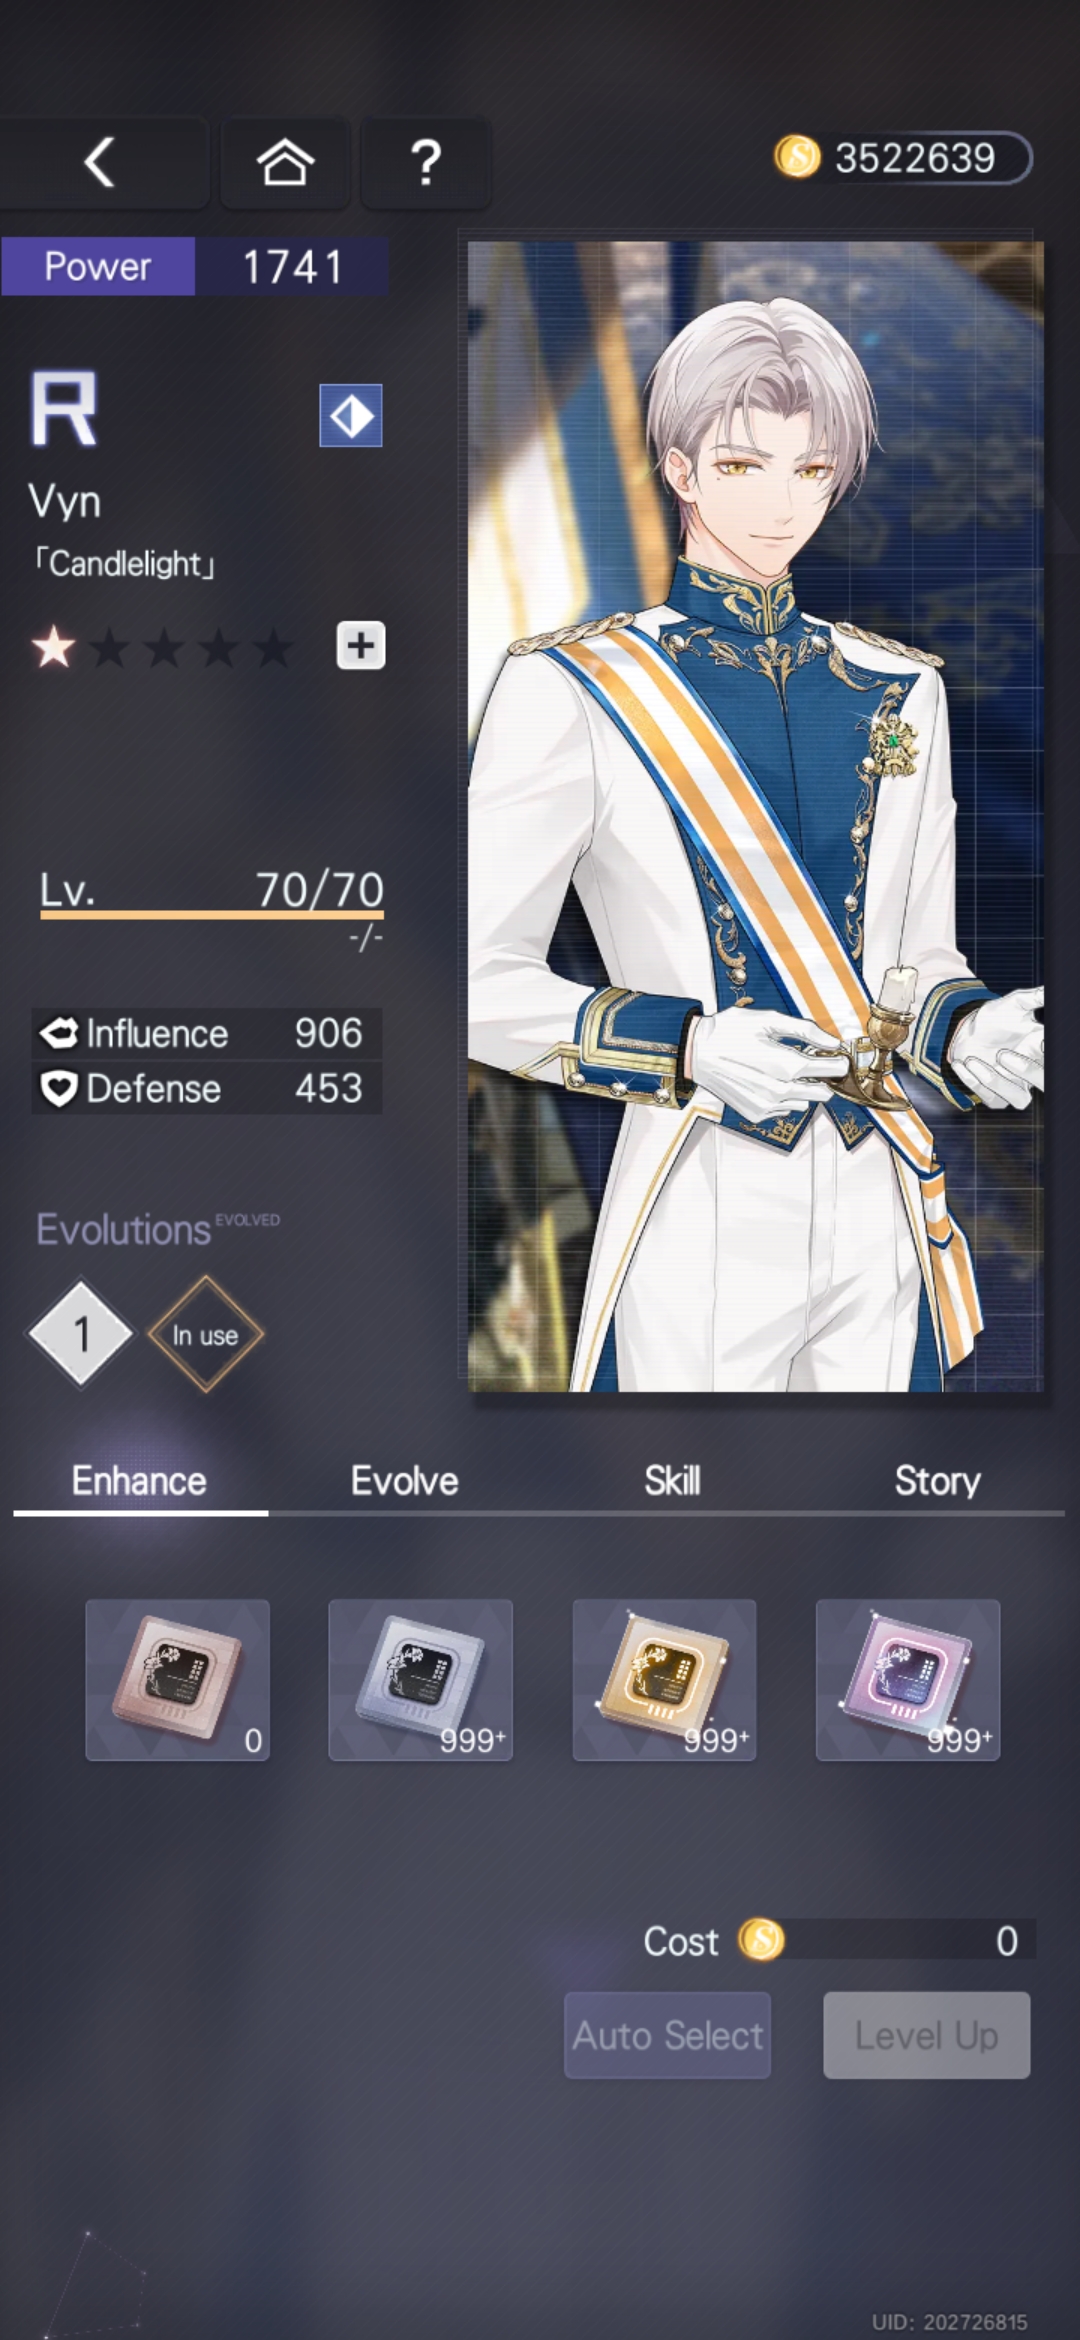Tap the Auto Select button
The height and width of the screenshot is (2340, 1080).
(x=667, y=2035)
